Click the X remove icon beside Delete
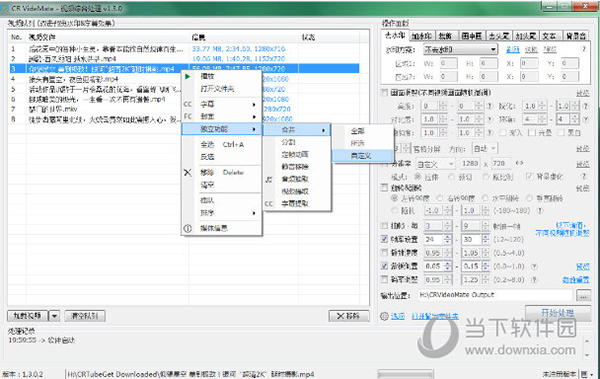Screen dimensions: 600x379 click(188, 173)
